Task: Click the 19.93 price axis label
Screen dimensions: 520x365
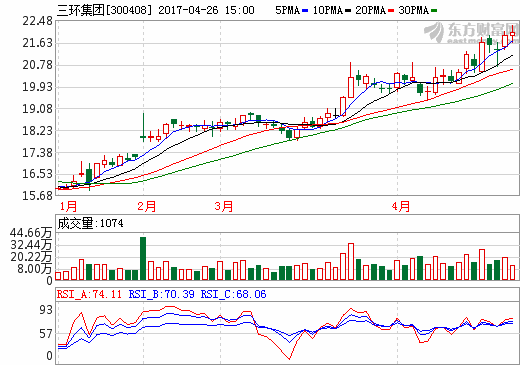Action: click(x=37, y=87)
